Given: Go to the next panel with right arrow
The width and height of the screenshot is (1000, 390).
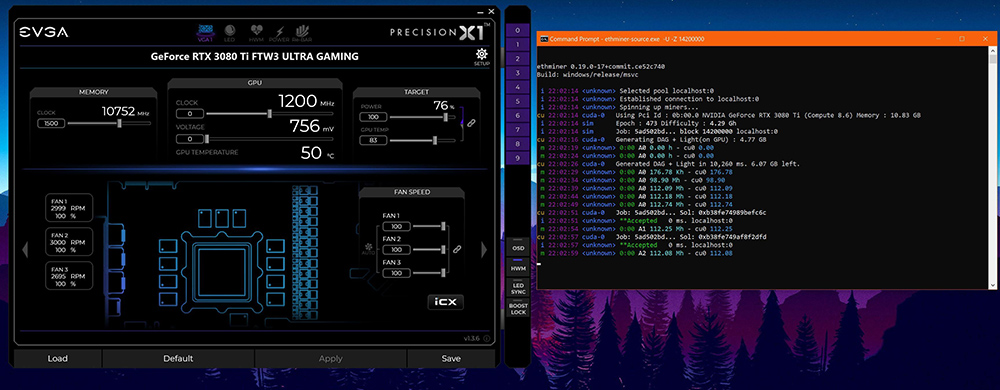Looking at the screenshot, I should coord(483,250).
